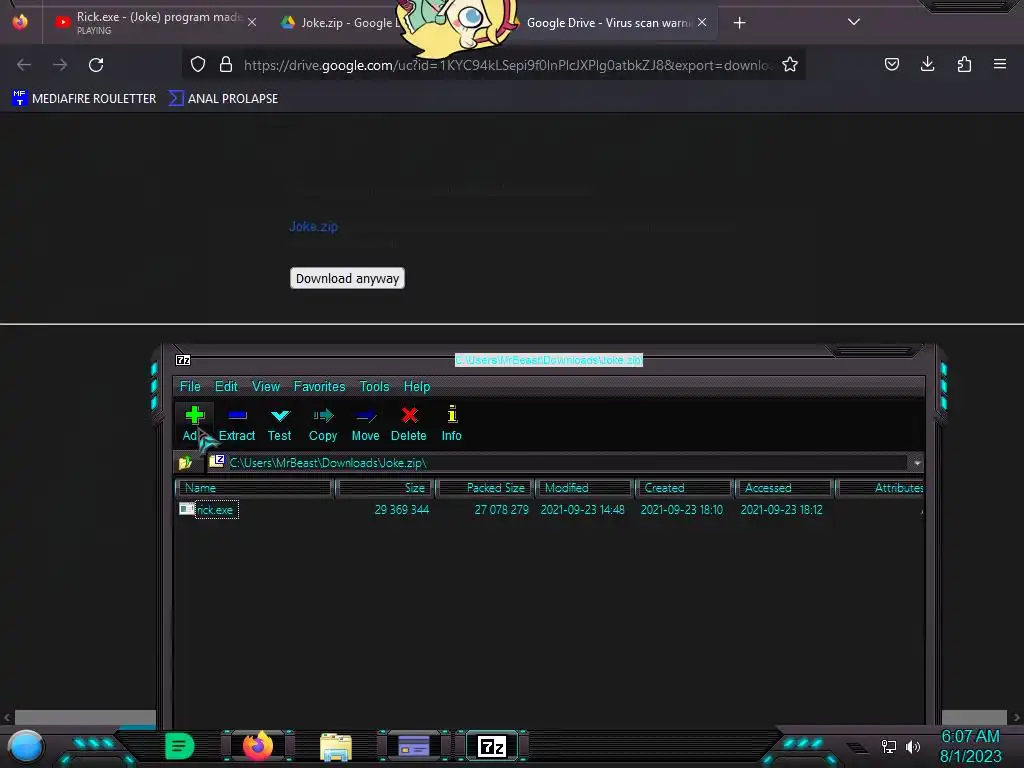Open Firefox from the taskbar
This screenshot has height=768, width=1024.
(258, 746)
